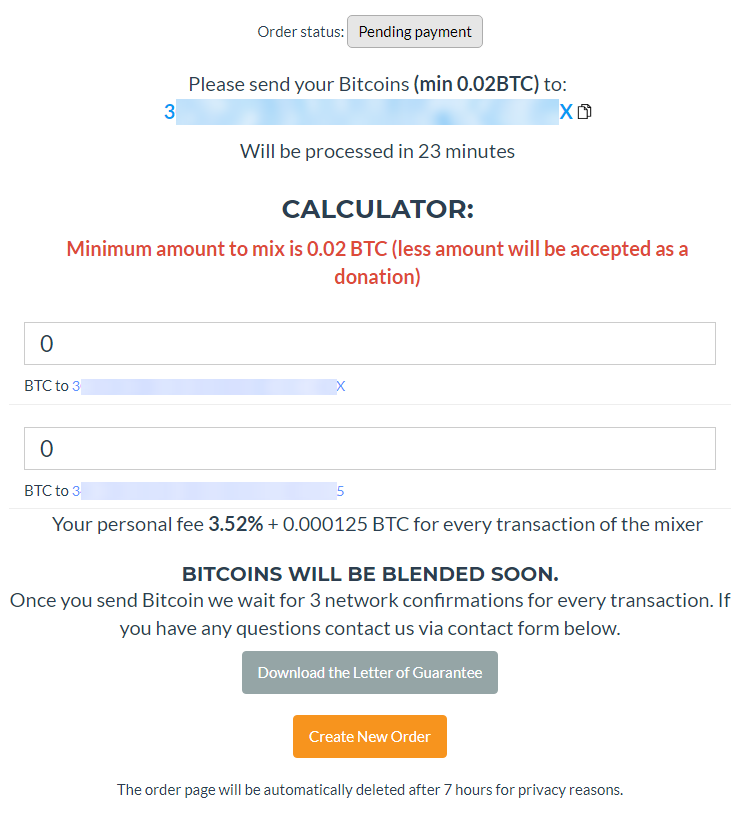Check order status by clicking Pending payment
741x836 pixels.
414,31
